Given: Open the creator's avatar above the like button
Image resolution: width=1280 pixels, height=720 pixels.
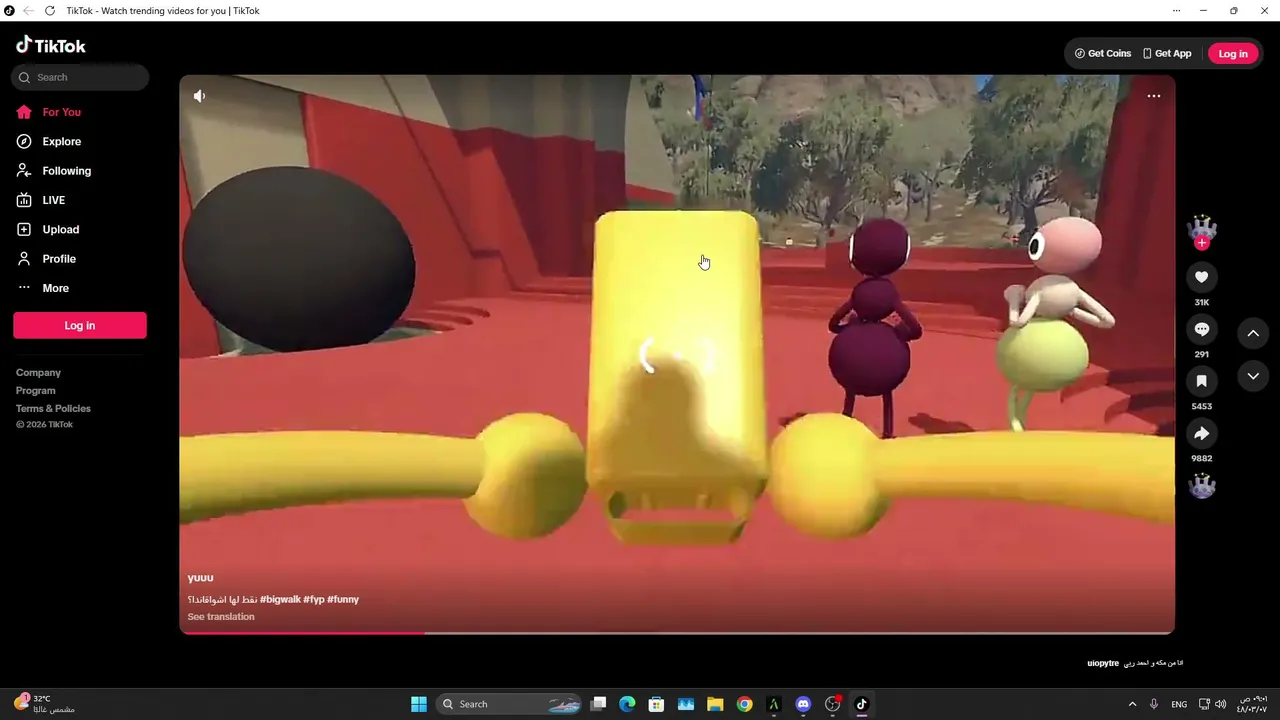Looking at the screenshot, I should tap(1202, 228).
